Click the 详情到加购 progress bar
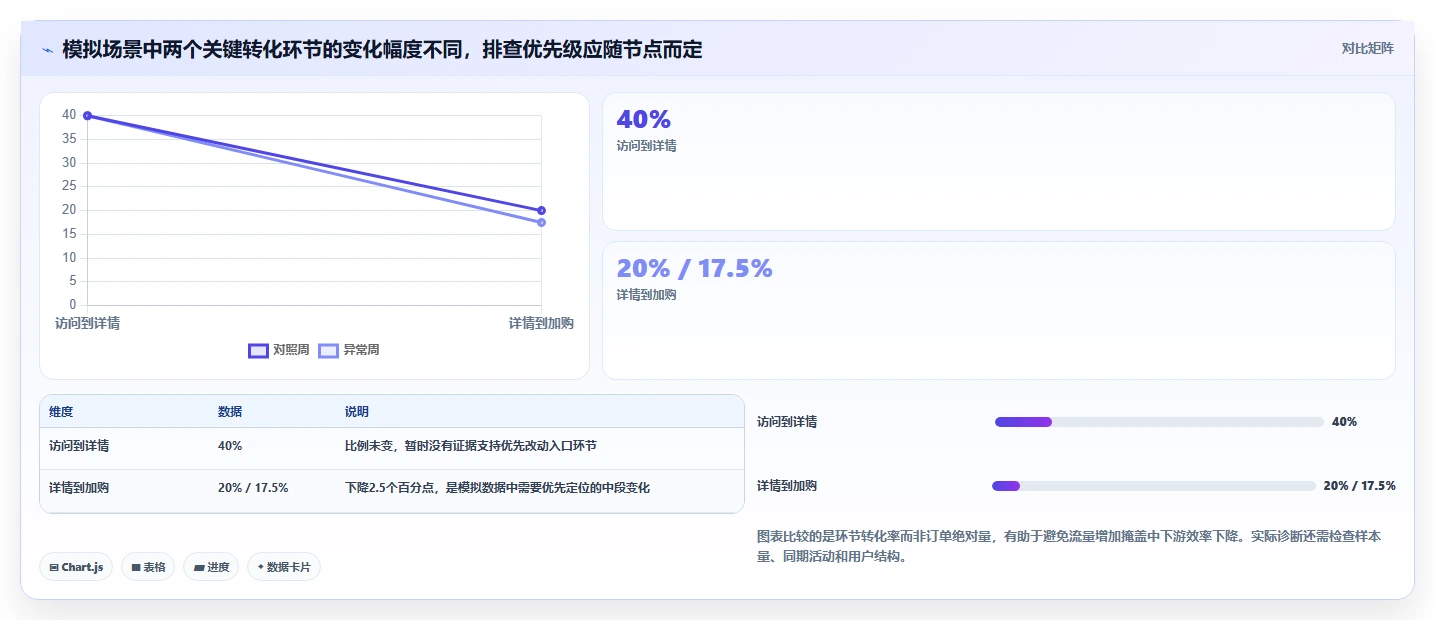 click(x=1153, y=486)
